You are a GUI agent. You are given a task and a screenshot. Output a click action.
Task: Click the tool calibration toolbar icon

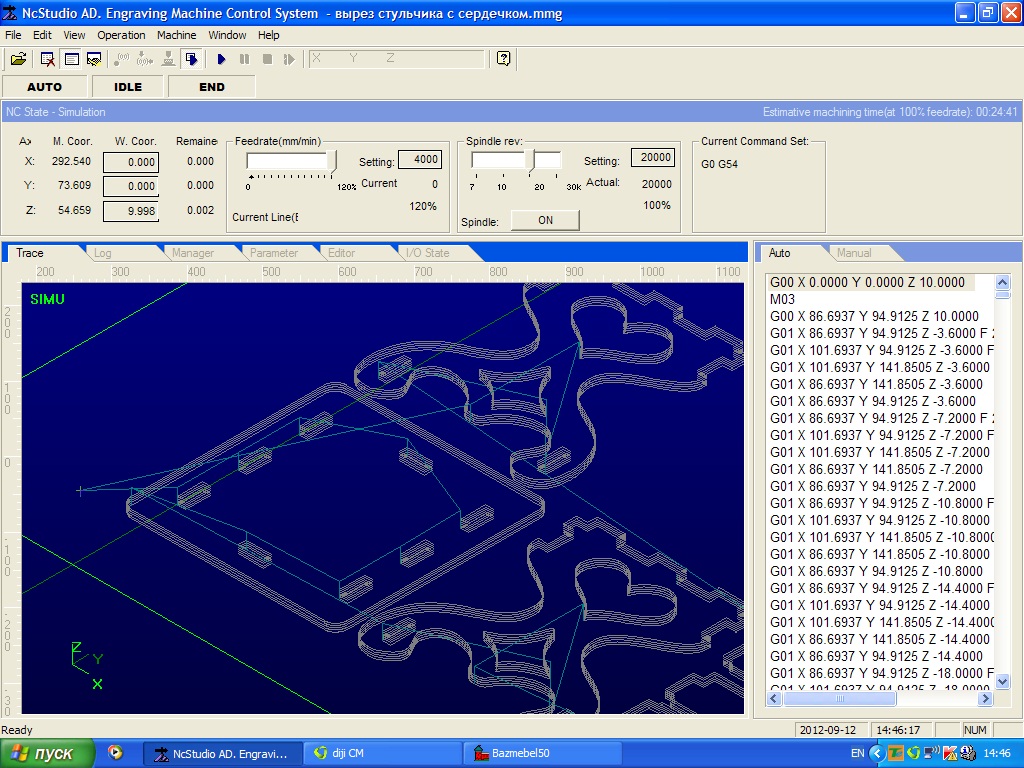point(168,59)
